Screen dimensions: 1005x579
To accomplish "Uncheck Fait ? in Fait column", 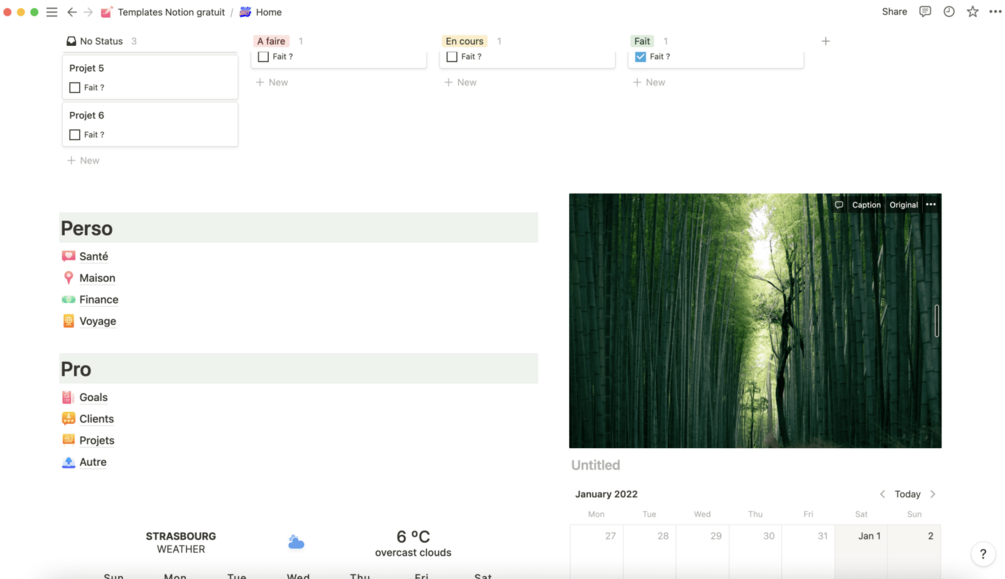I will (640, 56).
